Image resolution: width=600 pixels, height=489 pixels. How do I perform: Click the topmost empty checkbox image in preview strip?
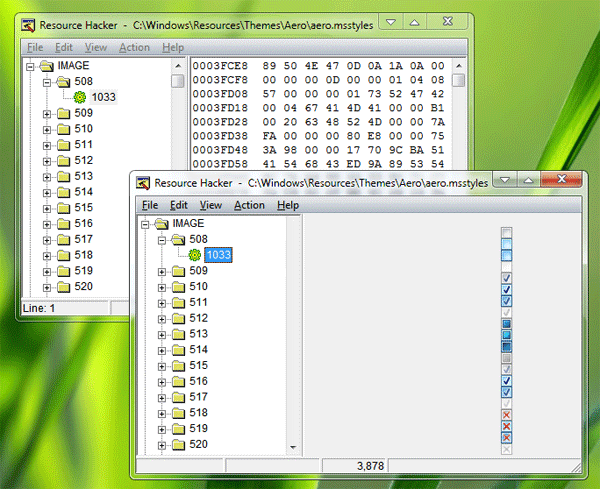(506, 232)
